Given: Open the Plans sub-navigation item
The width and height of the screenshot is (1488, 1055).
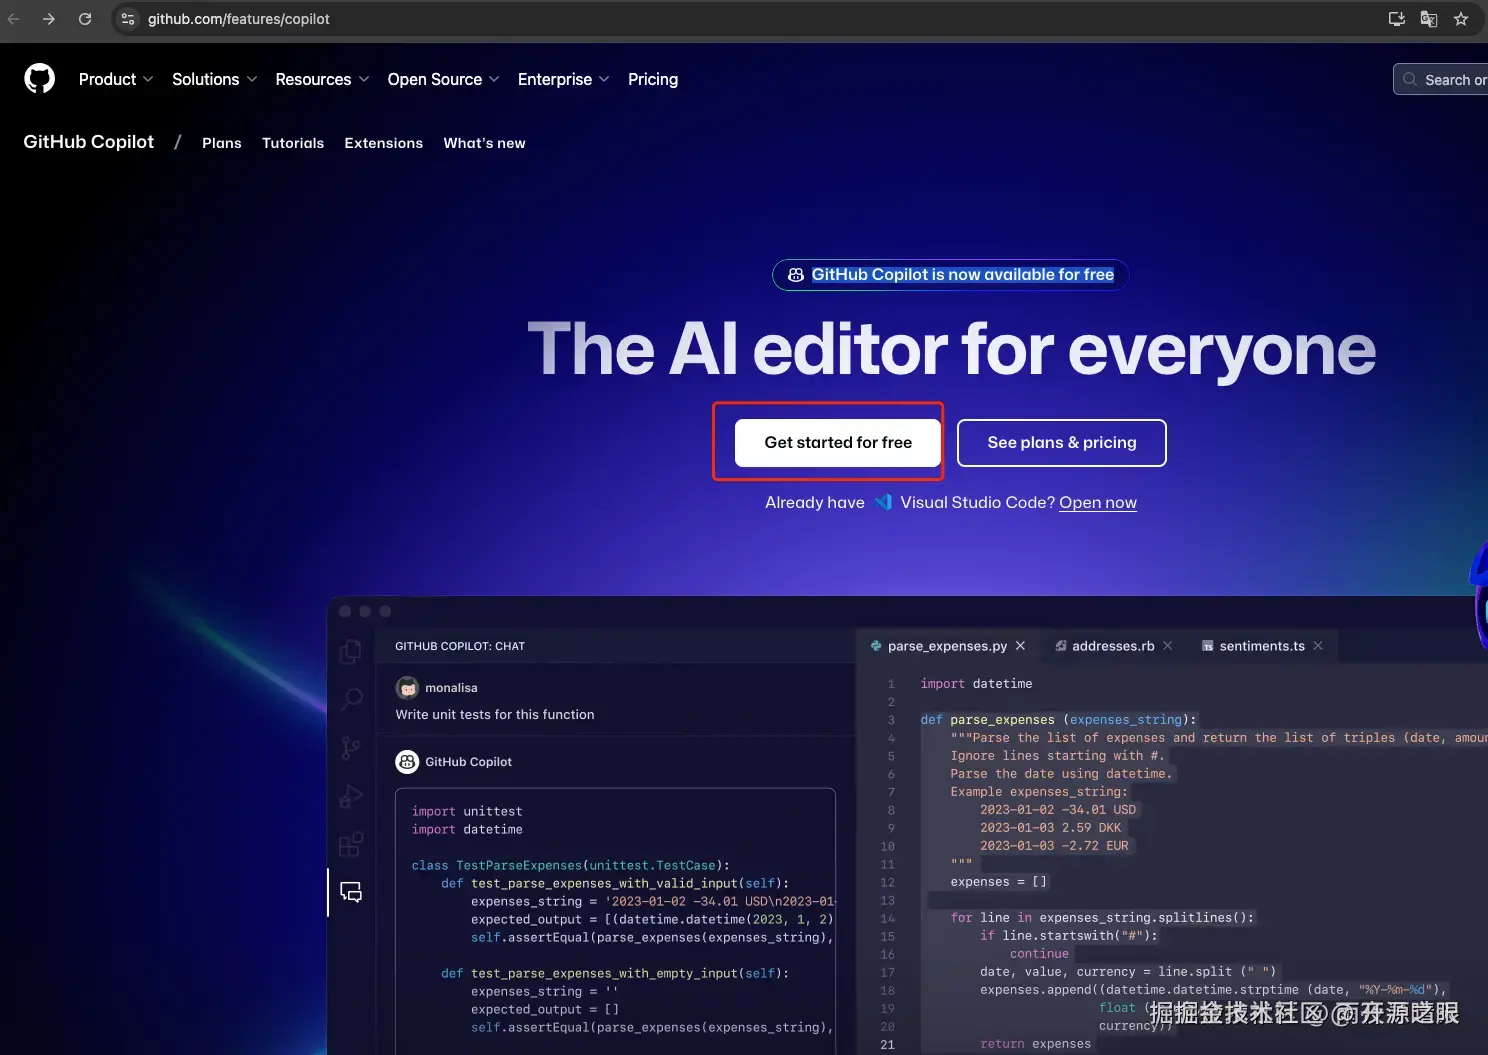Looking at the screenshot, I should (222, 143).
